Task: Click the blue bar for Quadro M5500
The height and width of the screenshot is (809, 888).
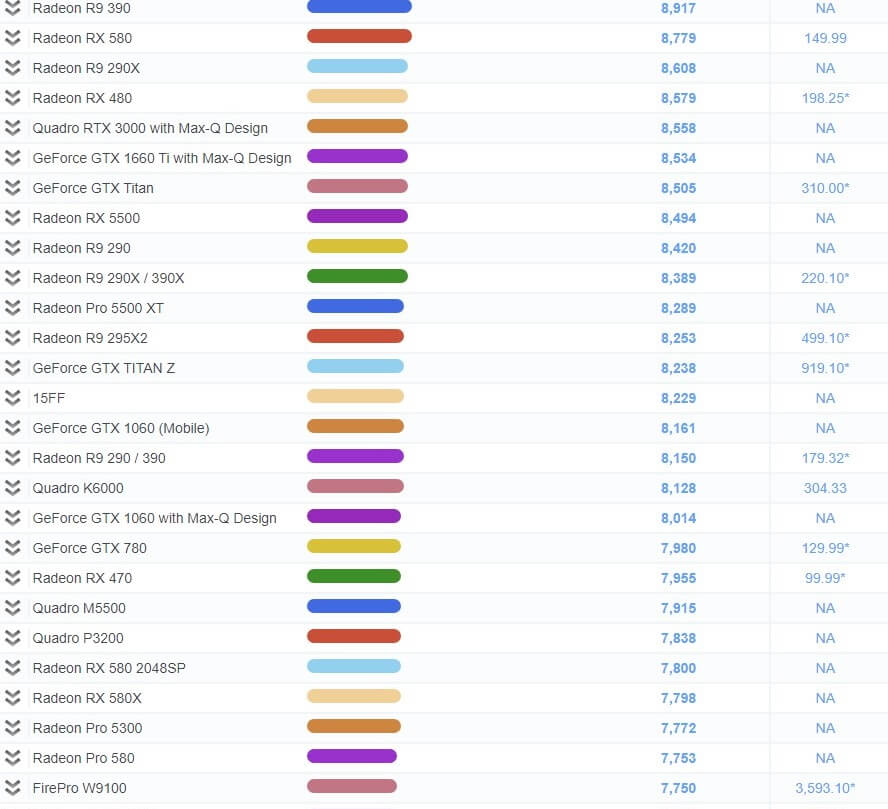Action: [x=354, y=606]
